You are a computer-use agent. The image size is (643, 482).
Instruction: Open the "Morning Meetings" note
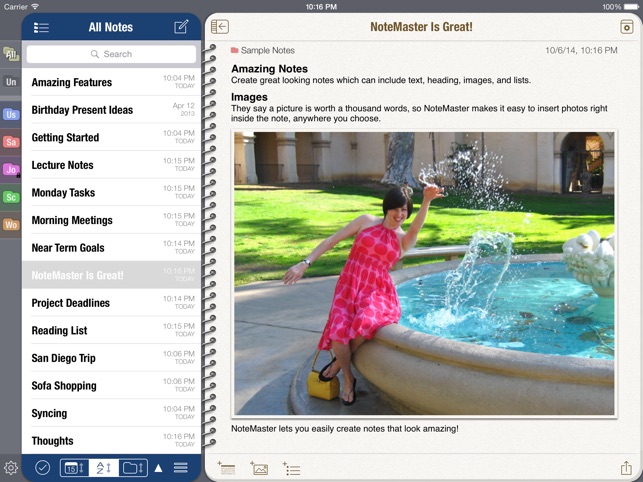tap(111, 220)
